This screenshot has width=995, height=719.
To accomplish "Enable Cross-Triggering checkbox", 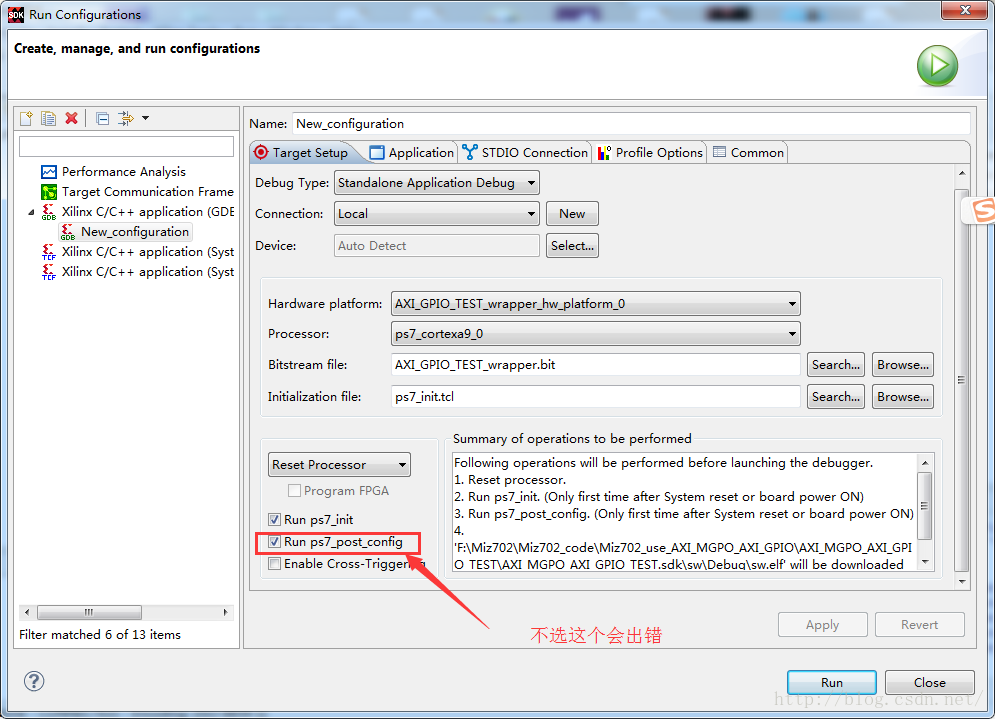I will (x=275, y=564).
